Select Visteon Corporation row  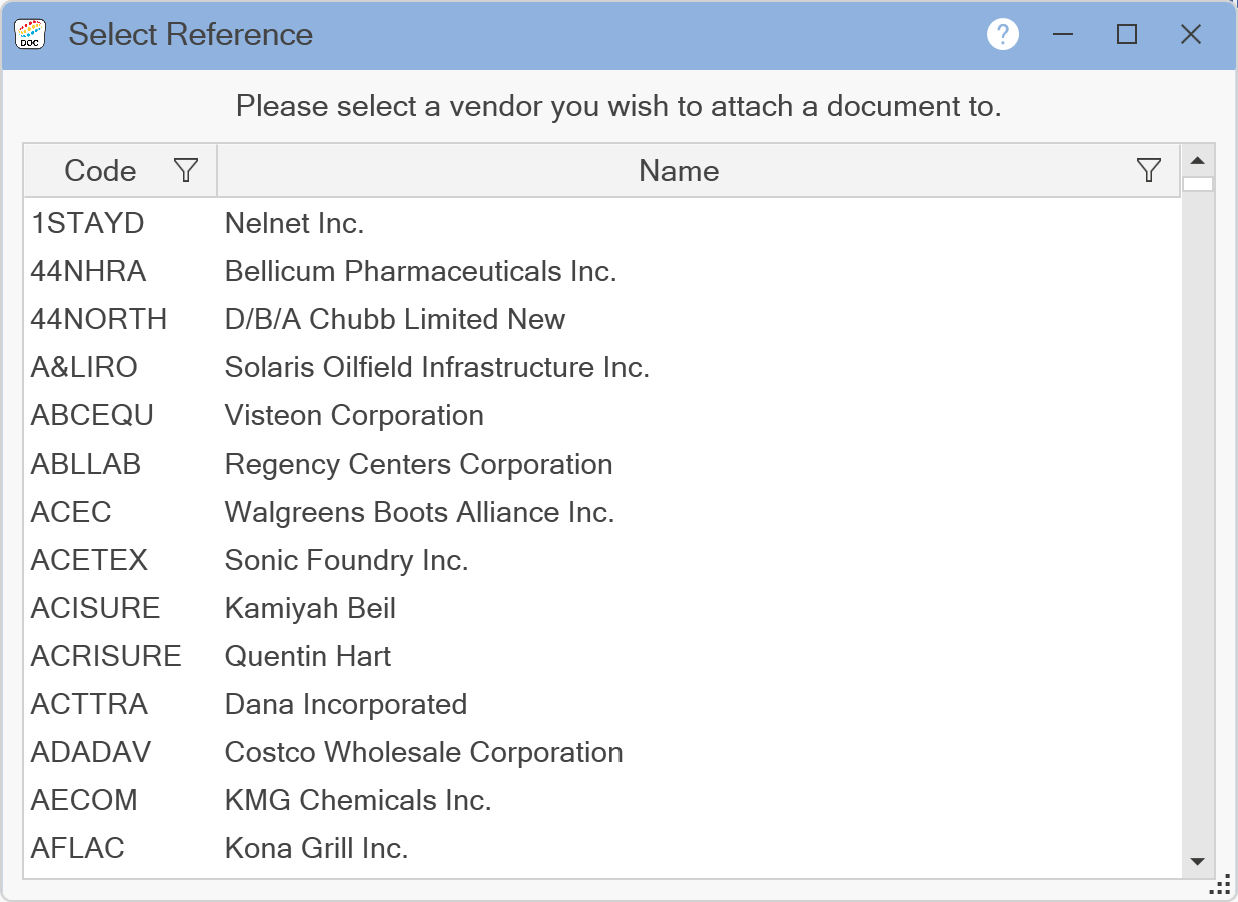(354, 415)
